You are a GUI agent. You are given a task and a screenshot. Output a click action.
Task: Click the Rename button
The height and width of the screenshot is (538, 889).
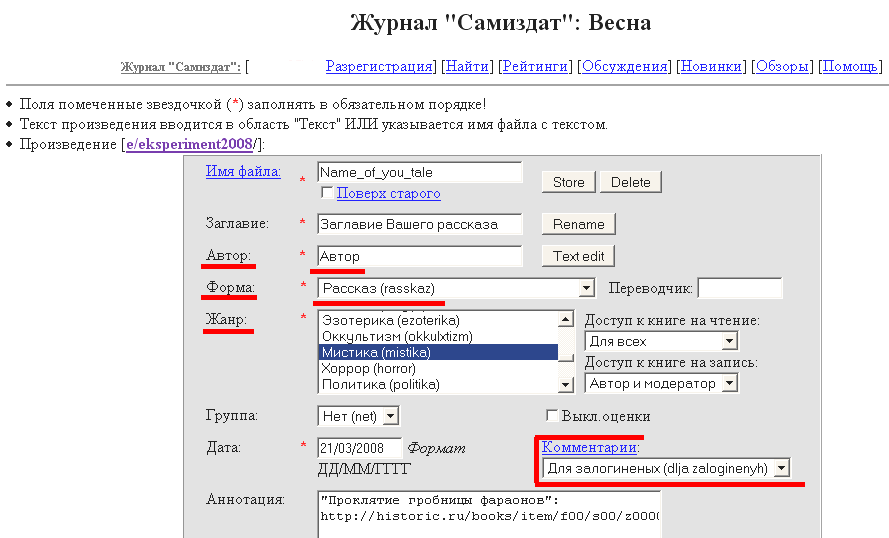[x=578, y=224]
